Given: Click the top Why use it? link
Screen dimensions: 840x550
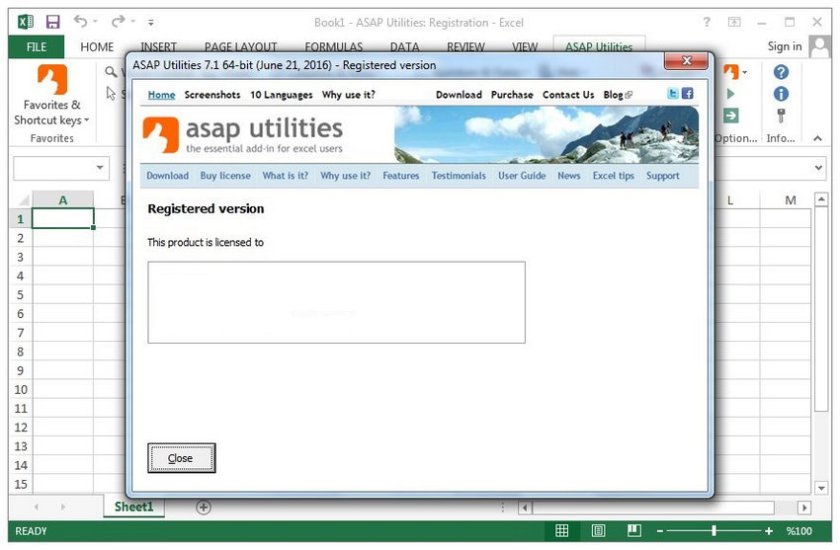Looking at the screenshot, I should [348, 95].
